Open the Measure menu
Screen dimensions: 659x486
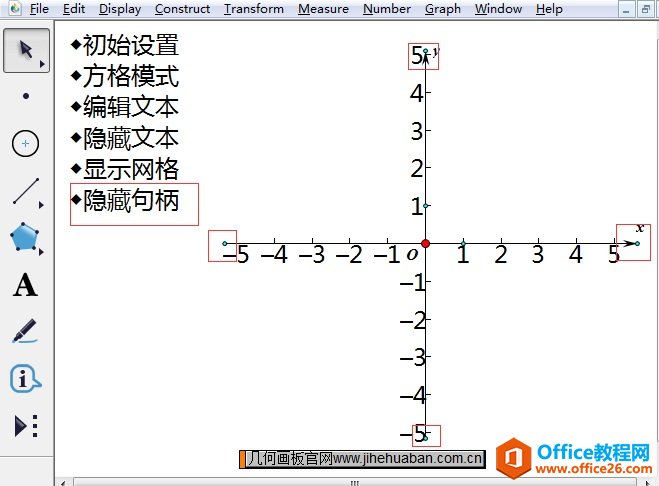coord(323,9)
